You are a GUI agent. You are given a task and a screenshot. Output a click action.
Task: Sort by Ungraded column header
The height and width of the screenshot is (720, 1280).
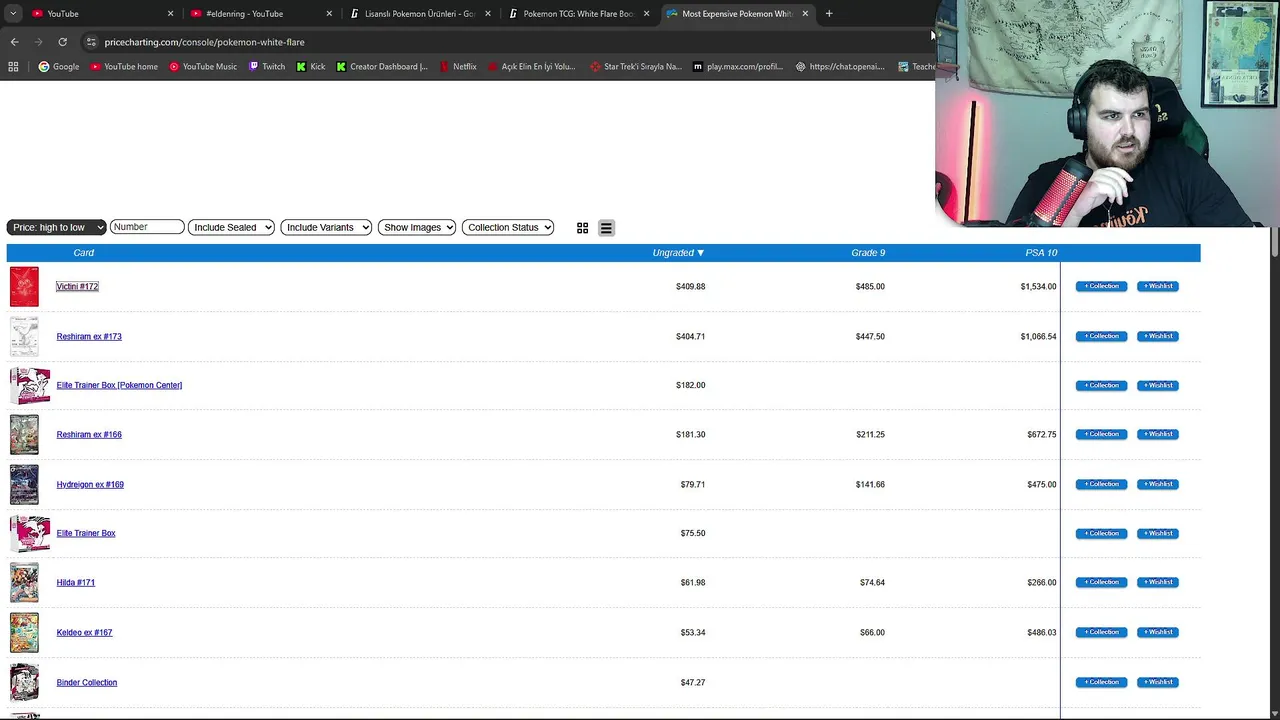pyautogui.click(x=678, y=253)
